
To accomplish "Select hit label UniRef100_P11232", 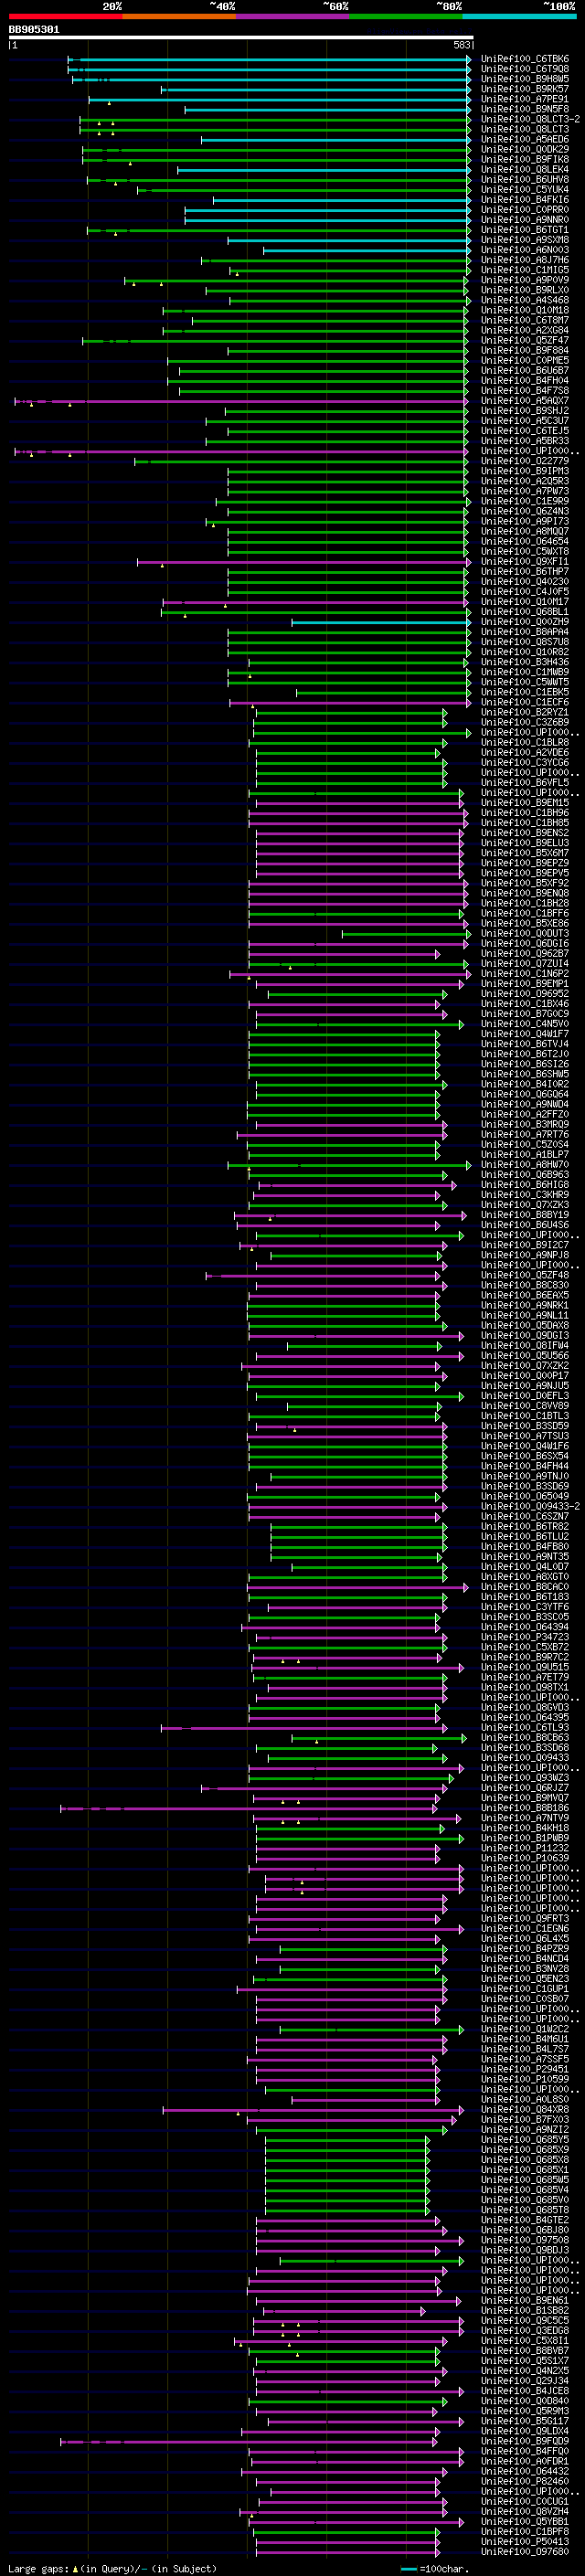I will (x=525, y=1848).
